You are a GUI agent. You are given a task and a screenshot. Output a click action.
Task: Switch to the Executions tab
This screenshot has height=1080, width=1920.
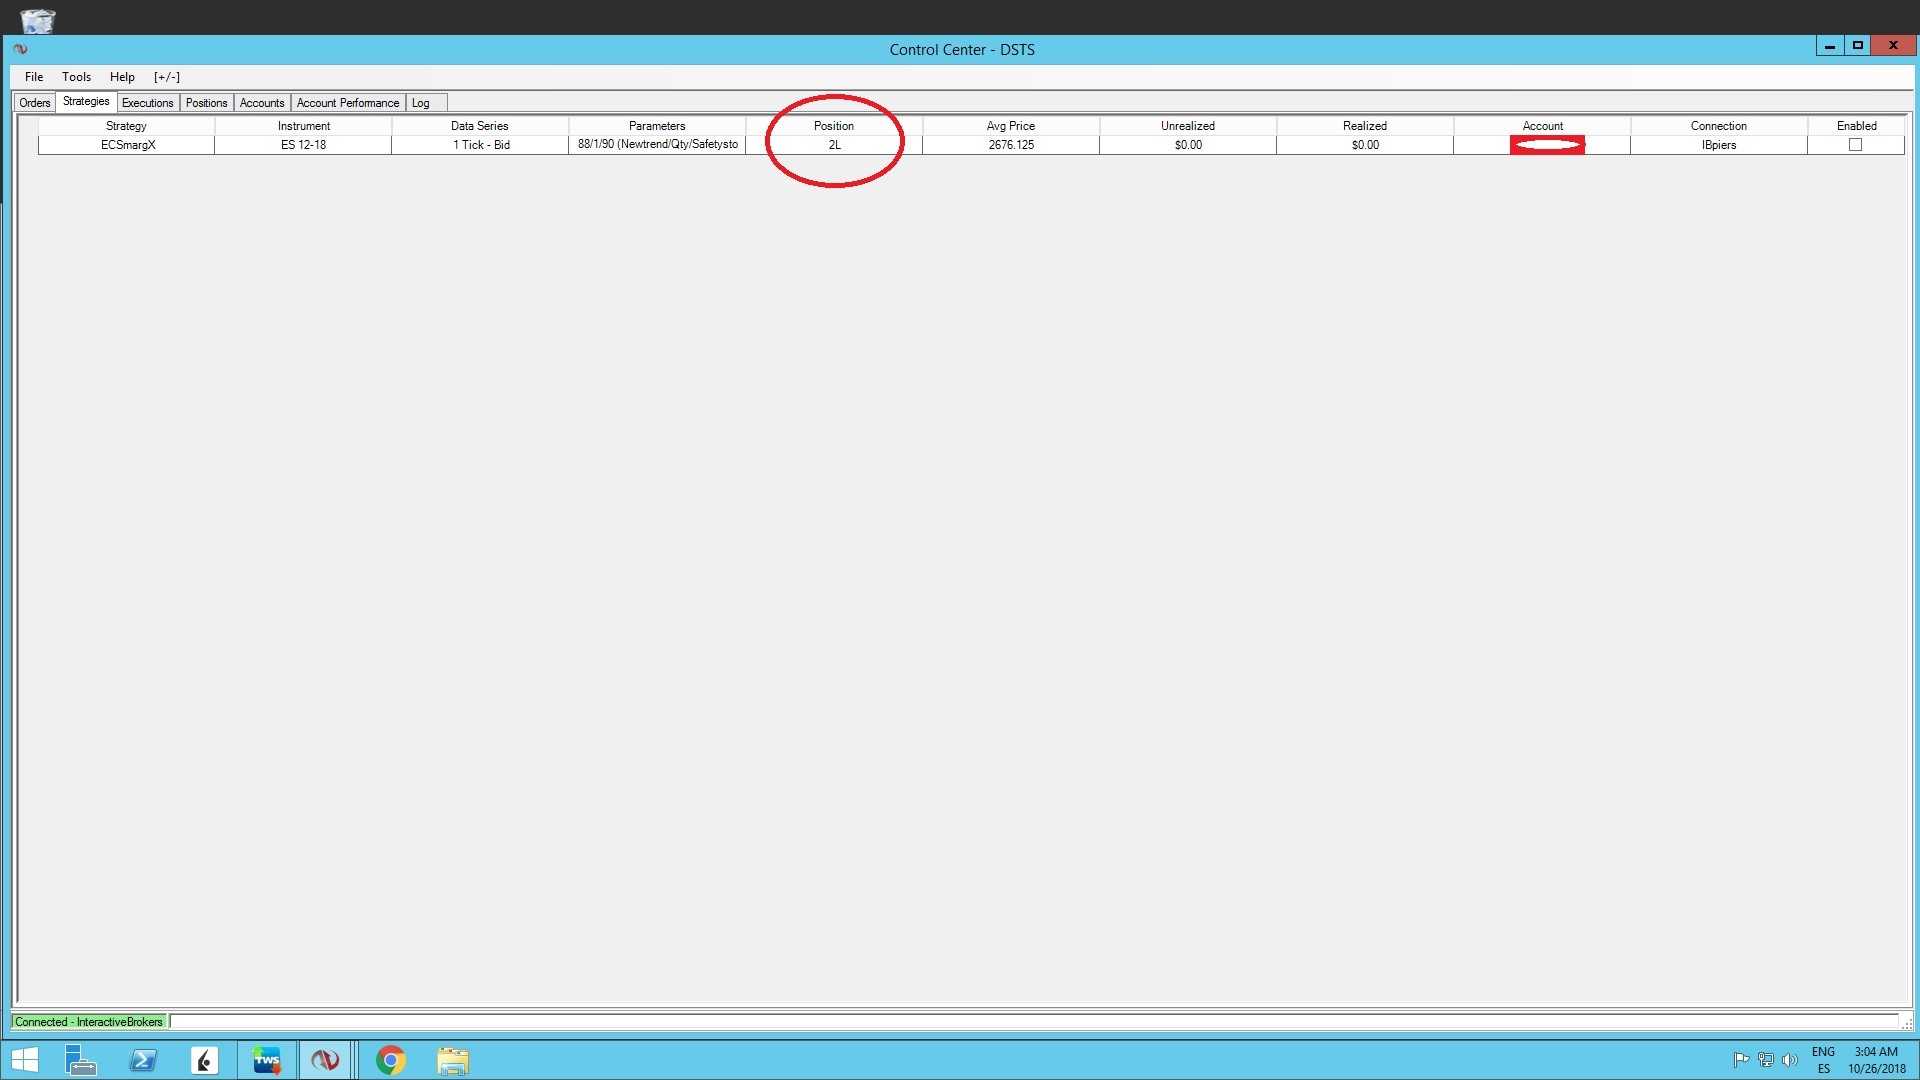[x=147, y=103]
